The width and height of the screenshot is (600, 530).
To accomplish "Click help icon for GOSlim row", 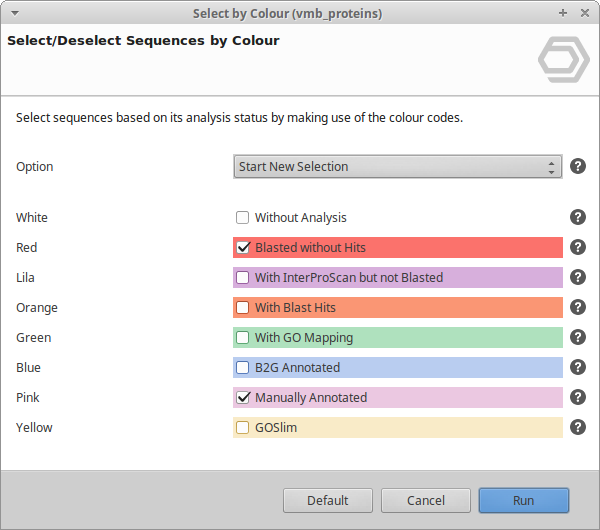I will [x=578, y=427].
